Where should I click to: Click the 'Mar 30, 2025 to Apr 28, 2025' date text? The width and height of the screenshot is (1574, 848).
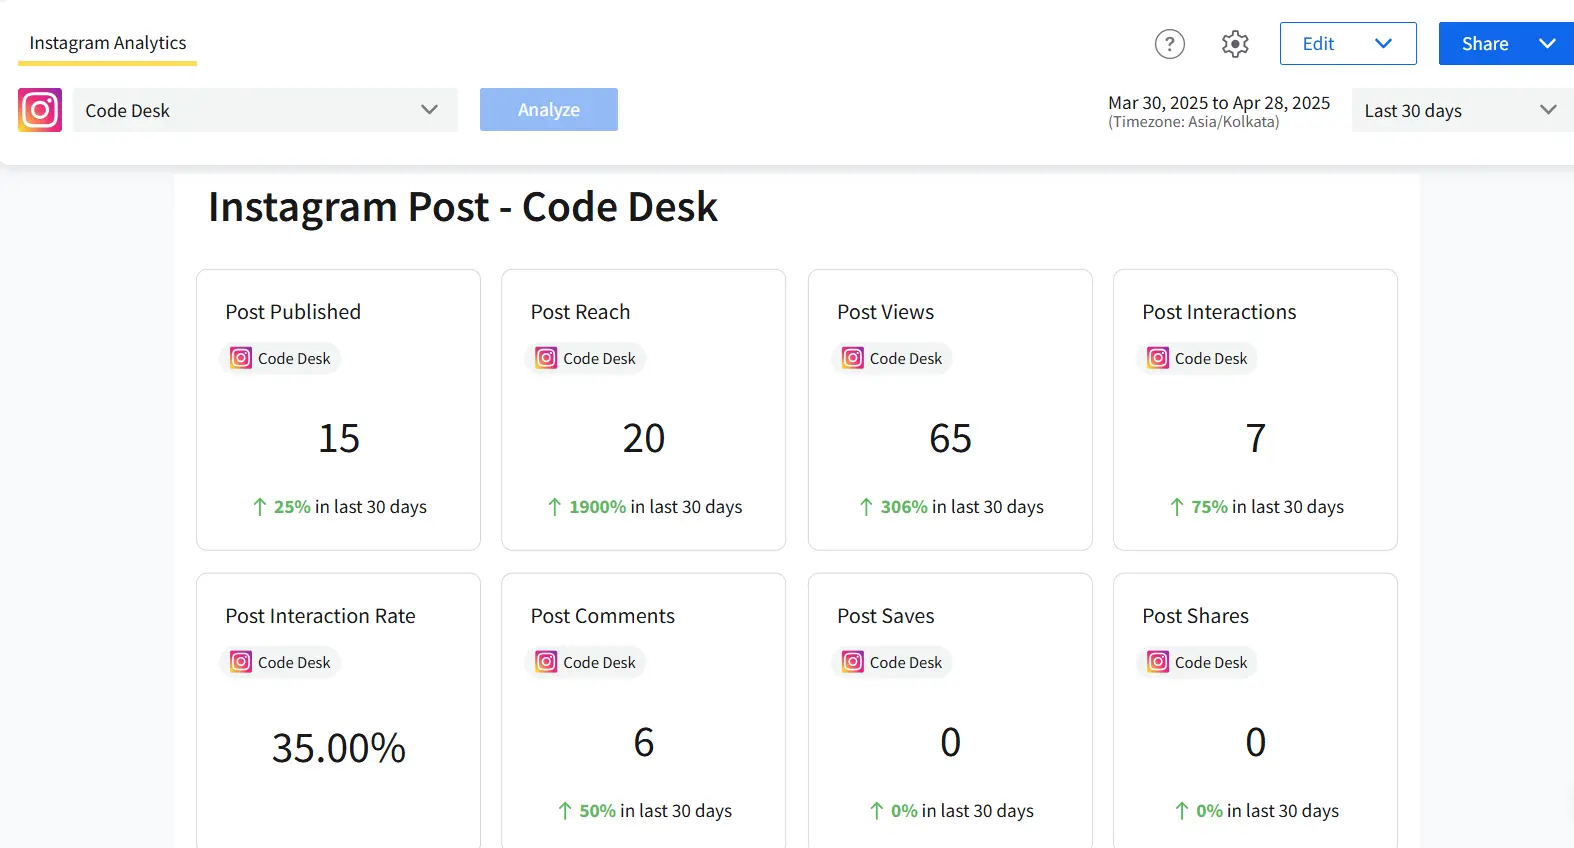pos(1219,103)
